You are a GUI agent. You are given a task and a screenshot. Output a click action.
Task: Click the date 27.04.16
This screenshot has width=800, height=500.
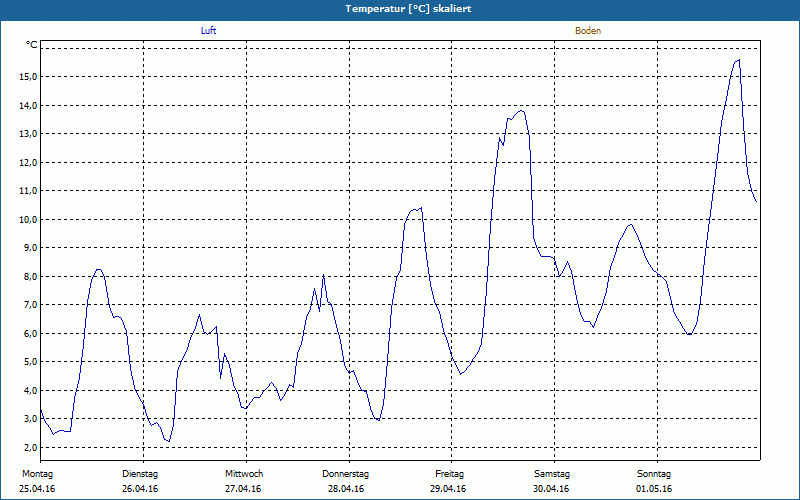coord(243,489)
